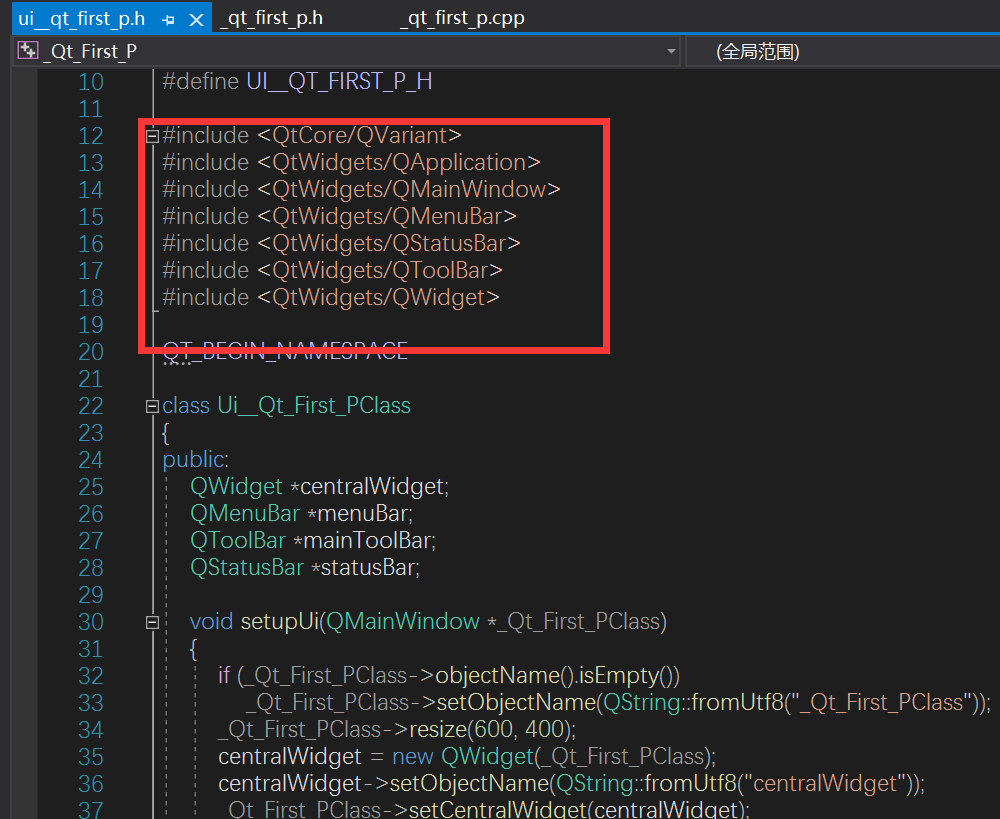Collapse the Ui__Qt_First_PClass class definition
Image resolution: width=1000 pixels, height=819 pixels.
pyautogui.click(x=151, y=405)
